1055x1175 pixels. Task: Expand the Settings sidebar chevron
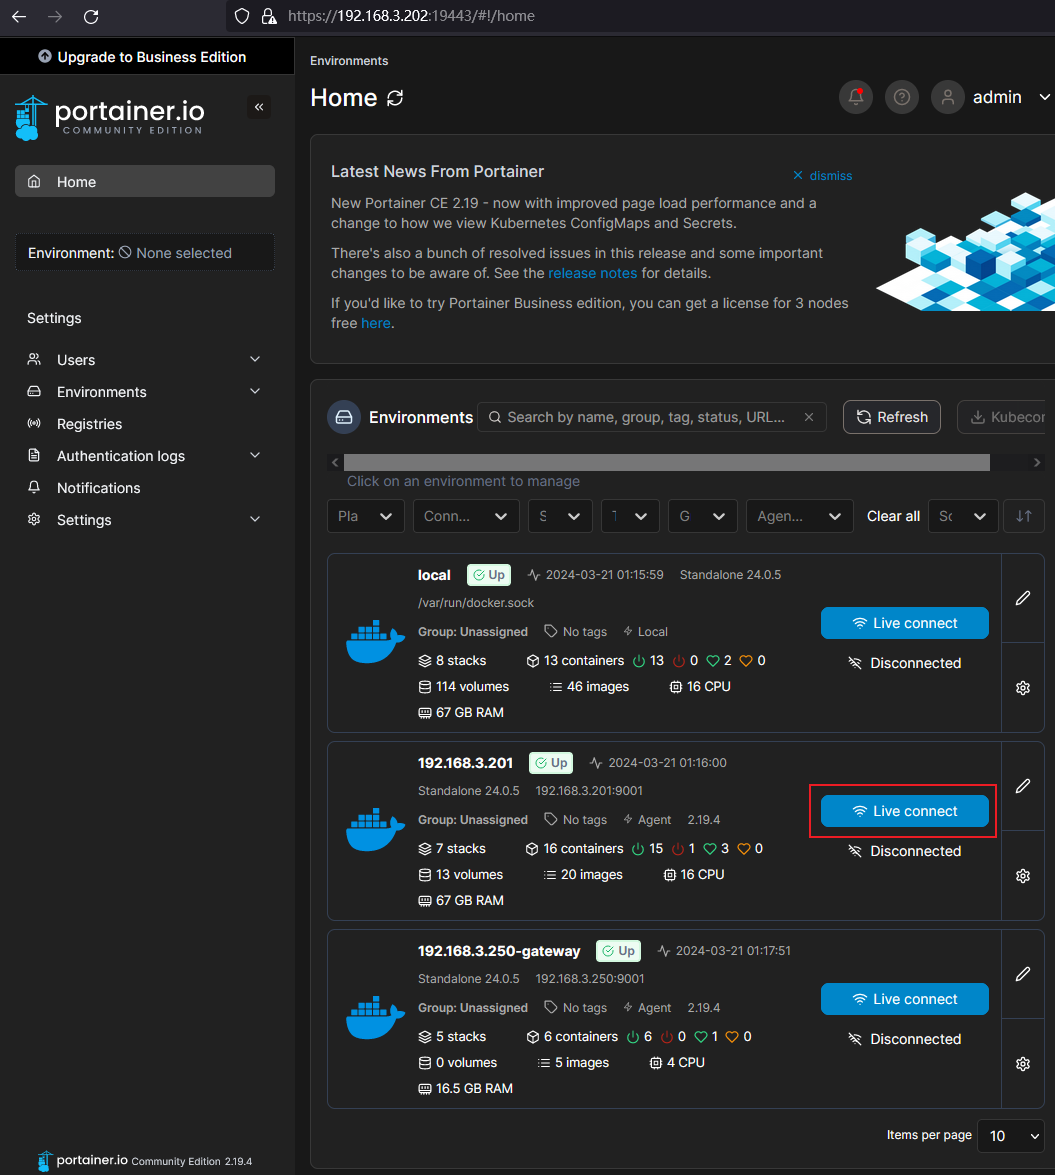(255, 519)
